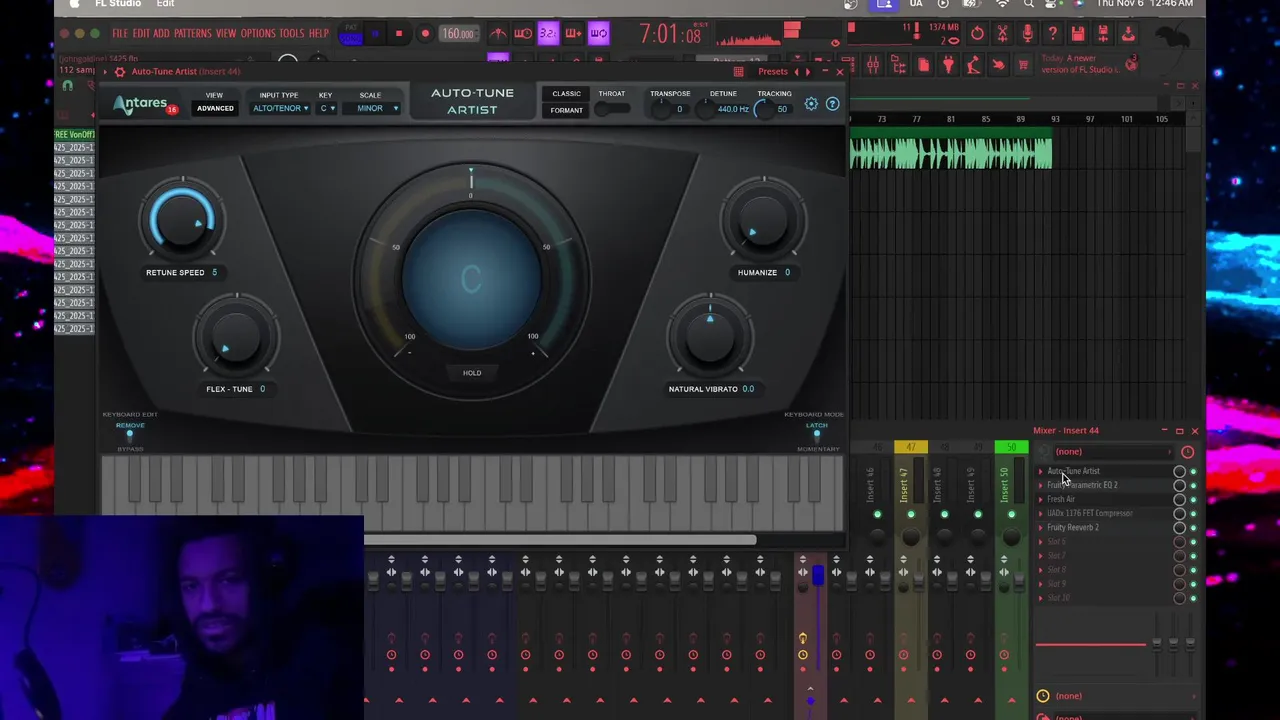The height and width of the screenshot is (720, 1280).
Task: Click the DETUNE 440.0 Hz knob
Action: [x=708, y=109]
